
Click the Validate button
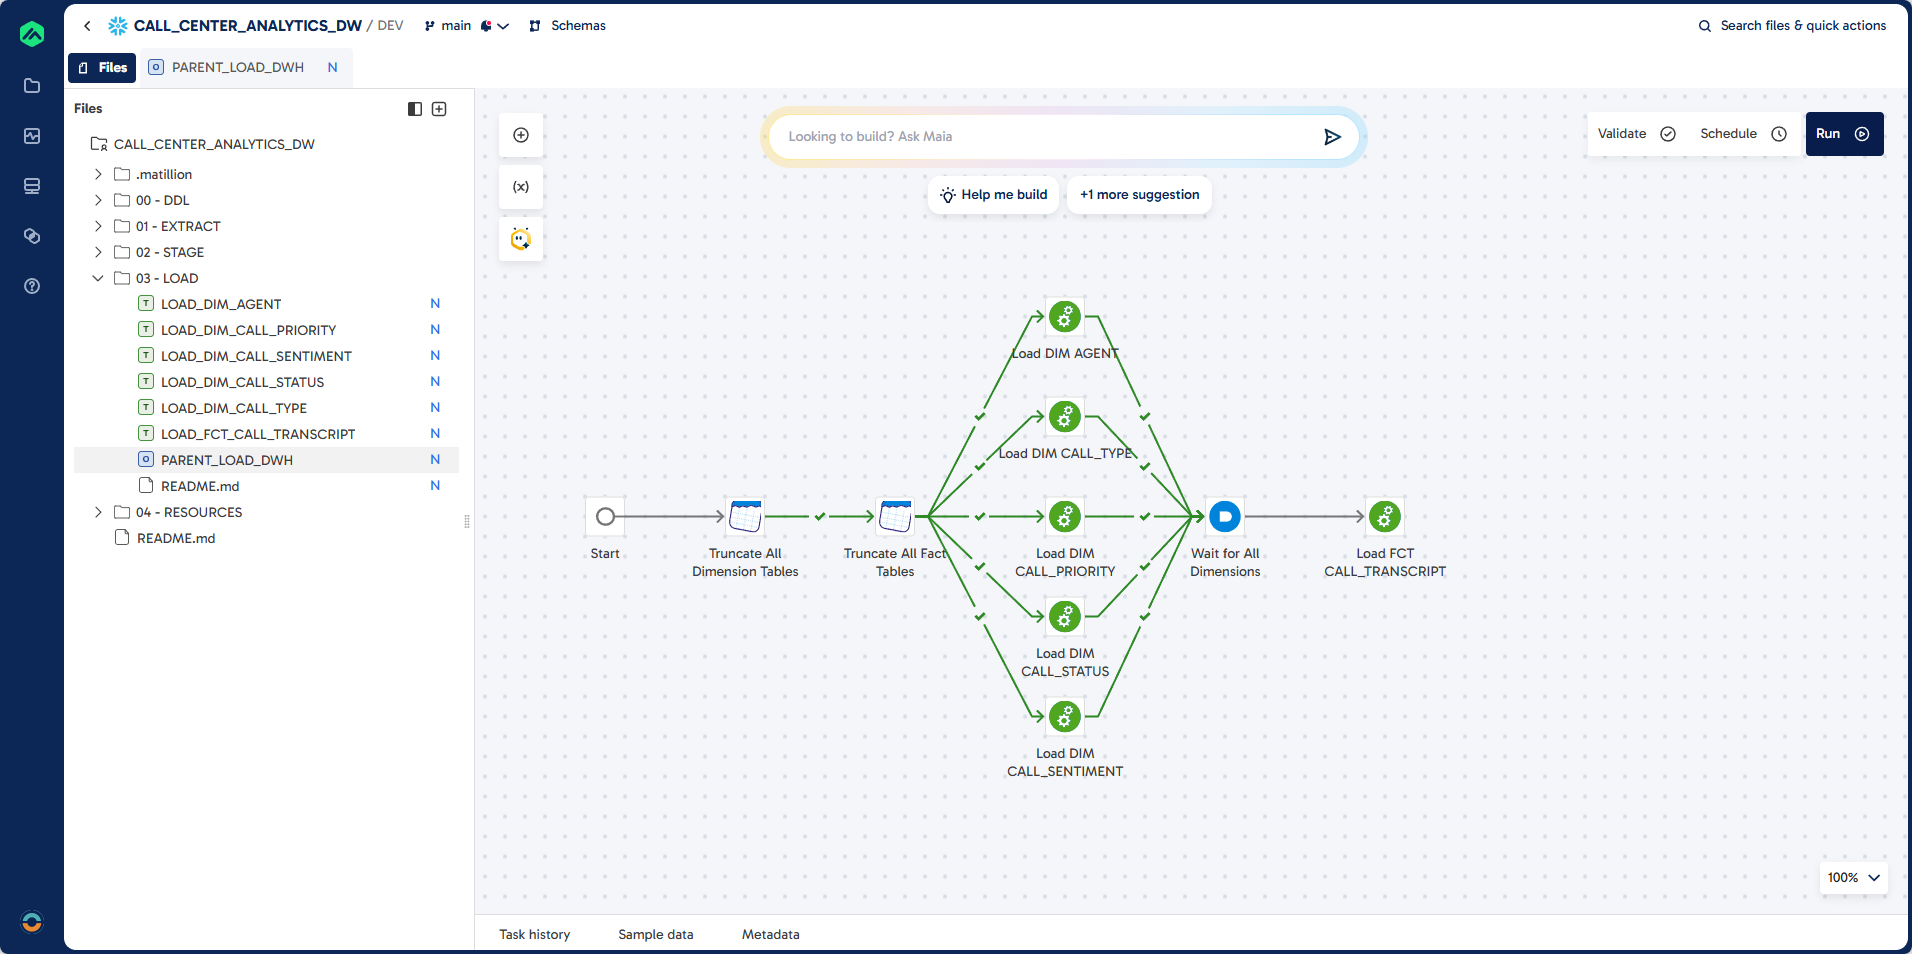(1635, 134)
